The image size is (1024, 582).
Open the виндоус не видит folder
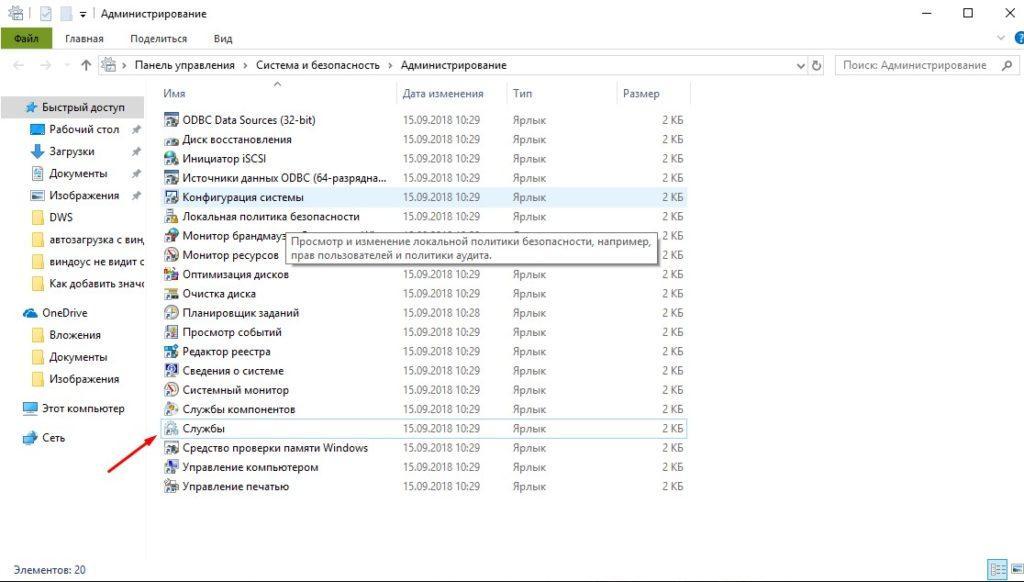96,261
